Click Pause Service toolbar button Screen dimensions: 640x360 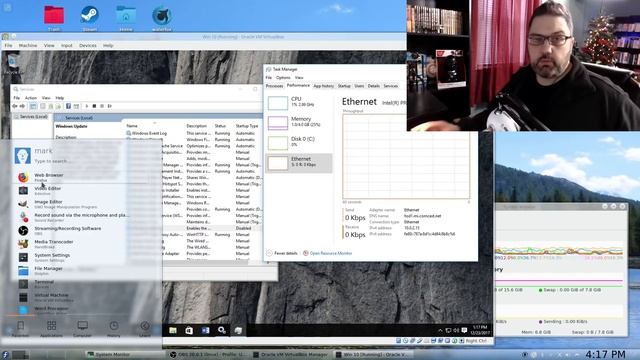pyautogui.click(x=102, y=106)
